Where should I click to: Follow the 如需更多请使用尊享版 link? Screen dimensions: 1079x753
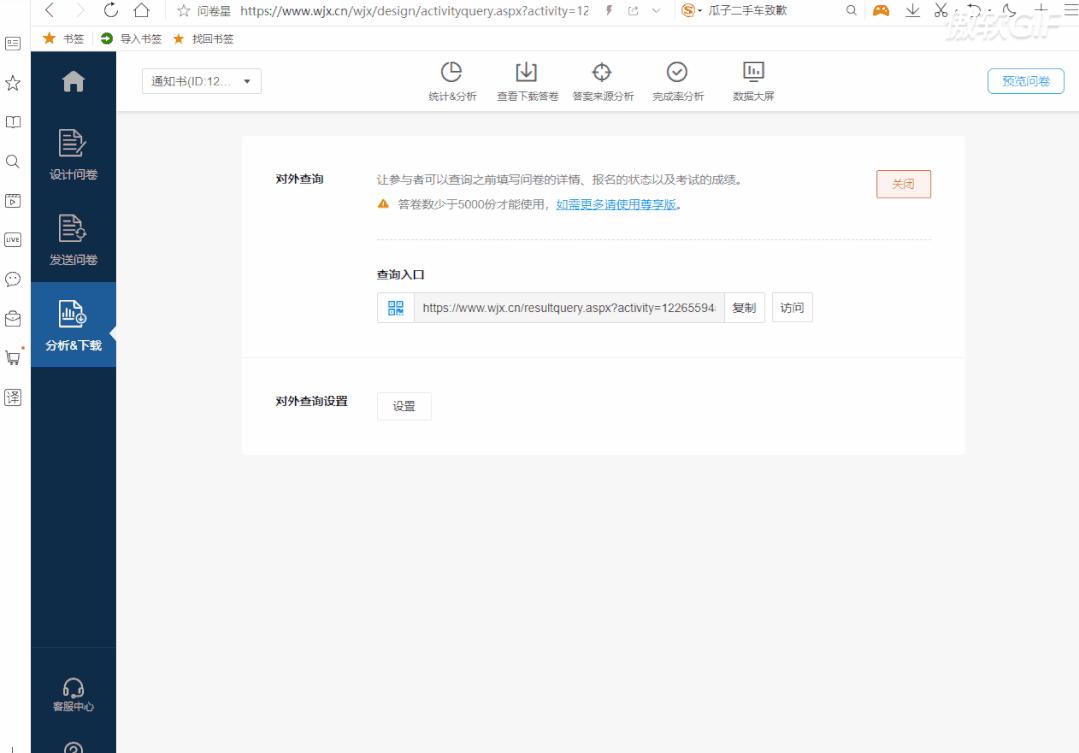coord(618,205)
